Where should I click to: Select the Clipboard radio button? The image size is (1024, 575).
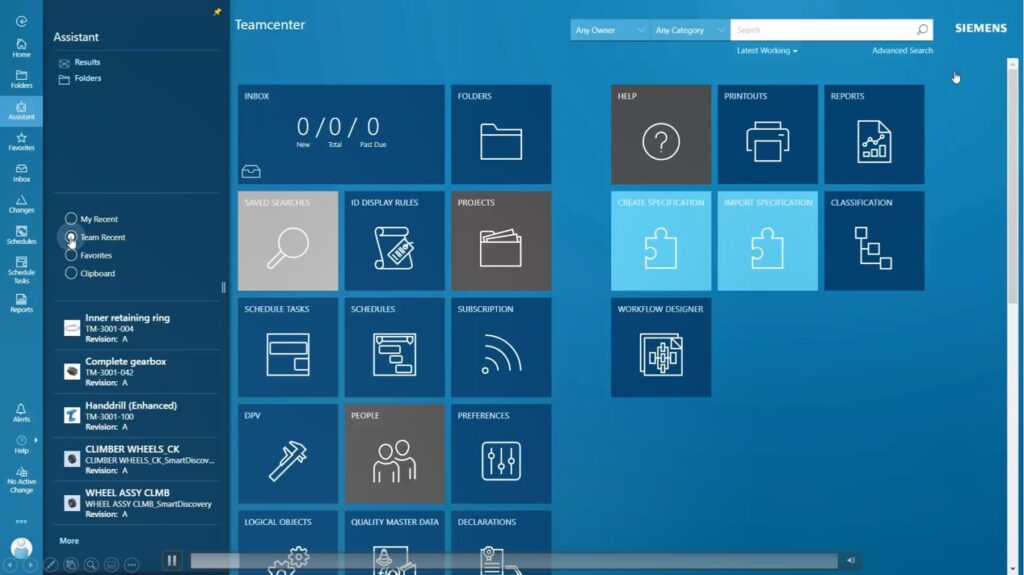pyautogui.click(x=71, y=273)
